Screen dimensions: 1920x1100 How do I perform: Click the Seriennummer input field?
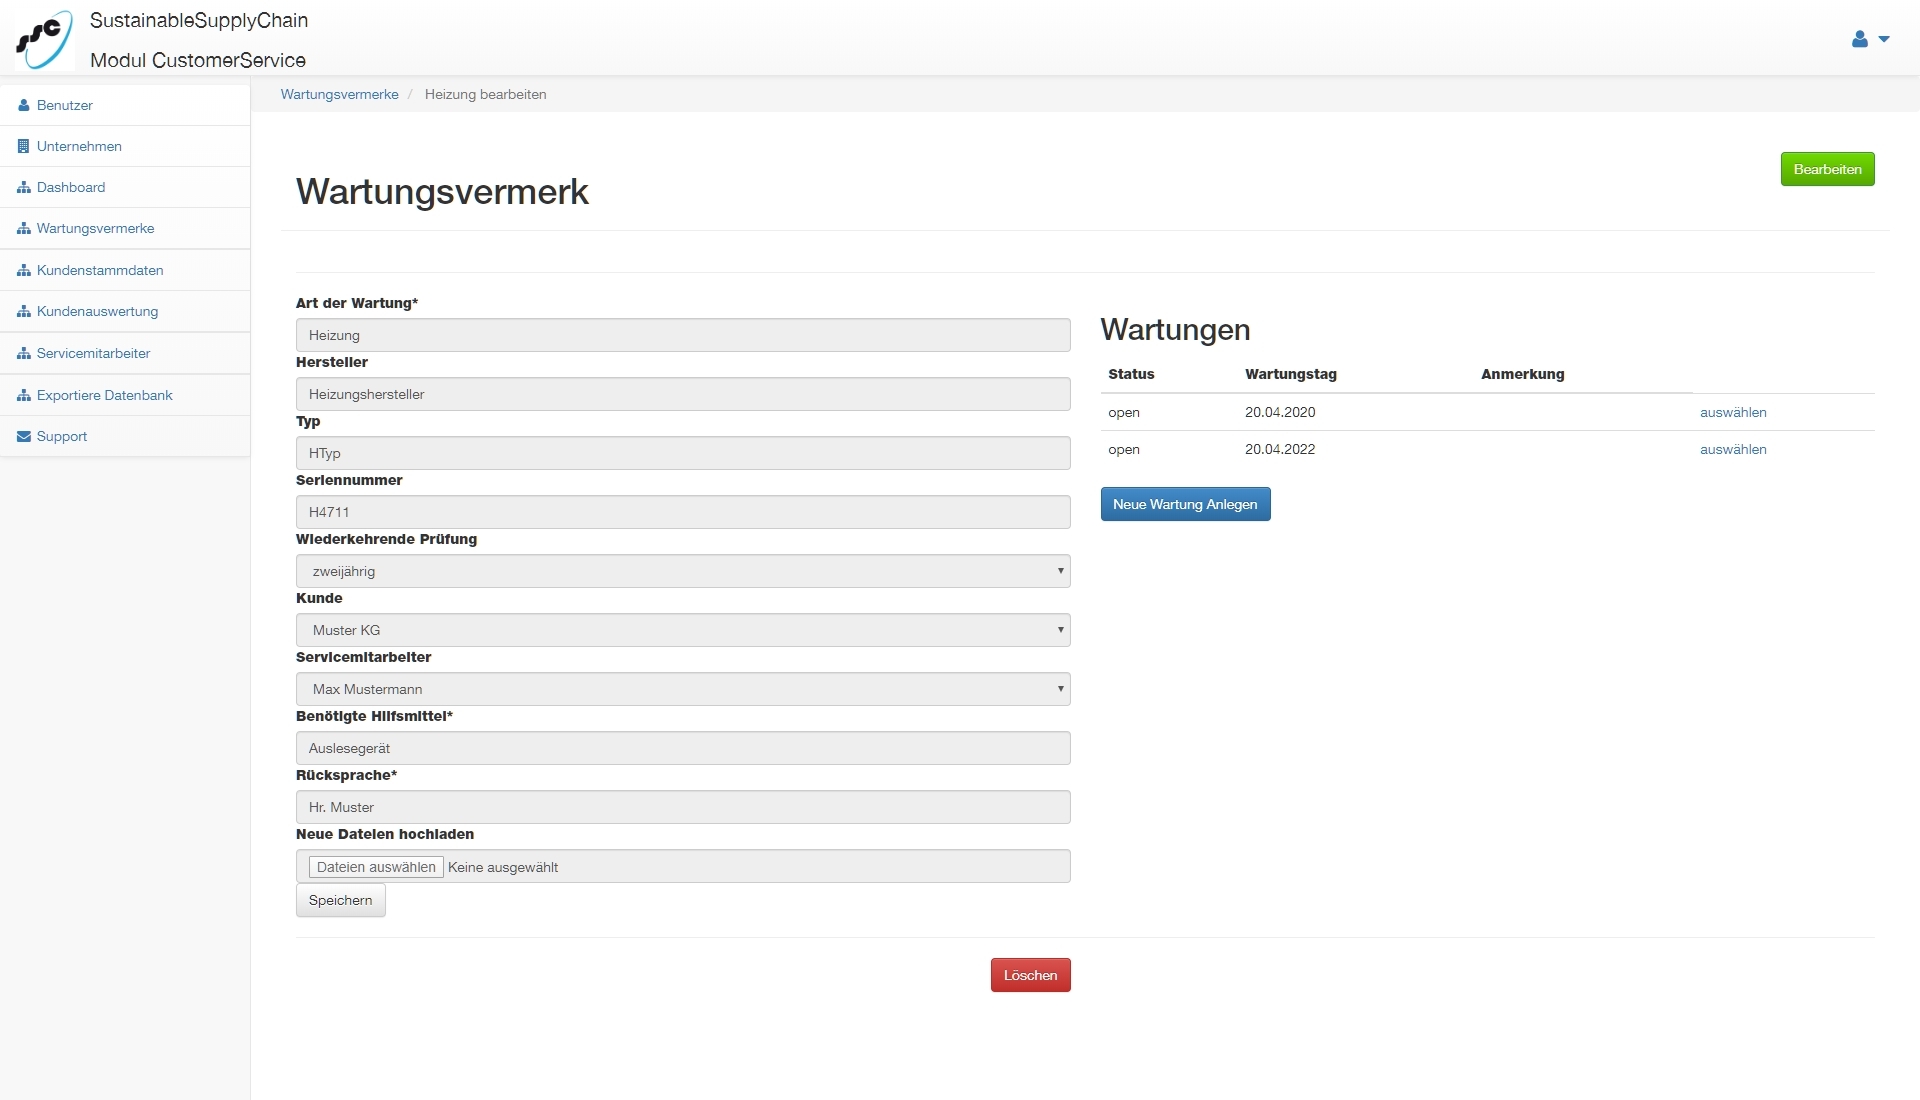[x=683, y=512]
